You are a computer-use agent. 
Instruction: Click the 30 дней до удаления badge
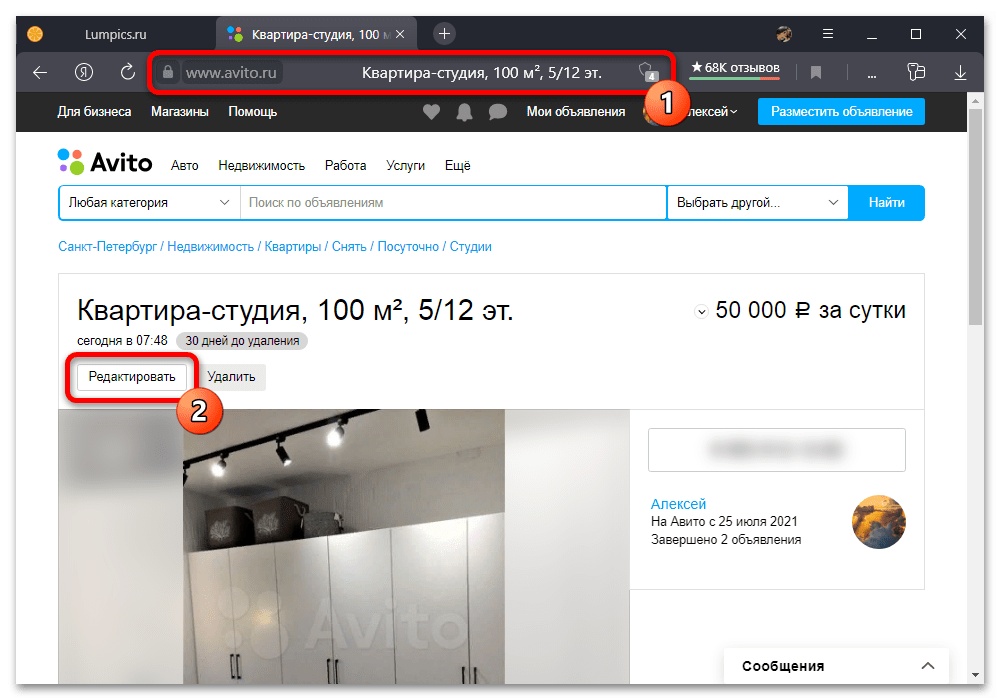coord(242,341)
